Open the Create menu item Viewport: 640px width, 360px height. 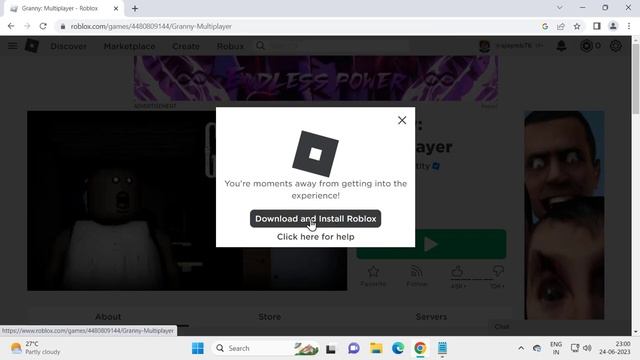(186, 46)
